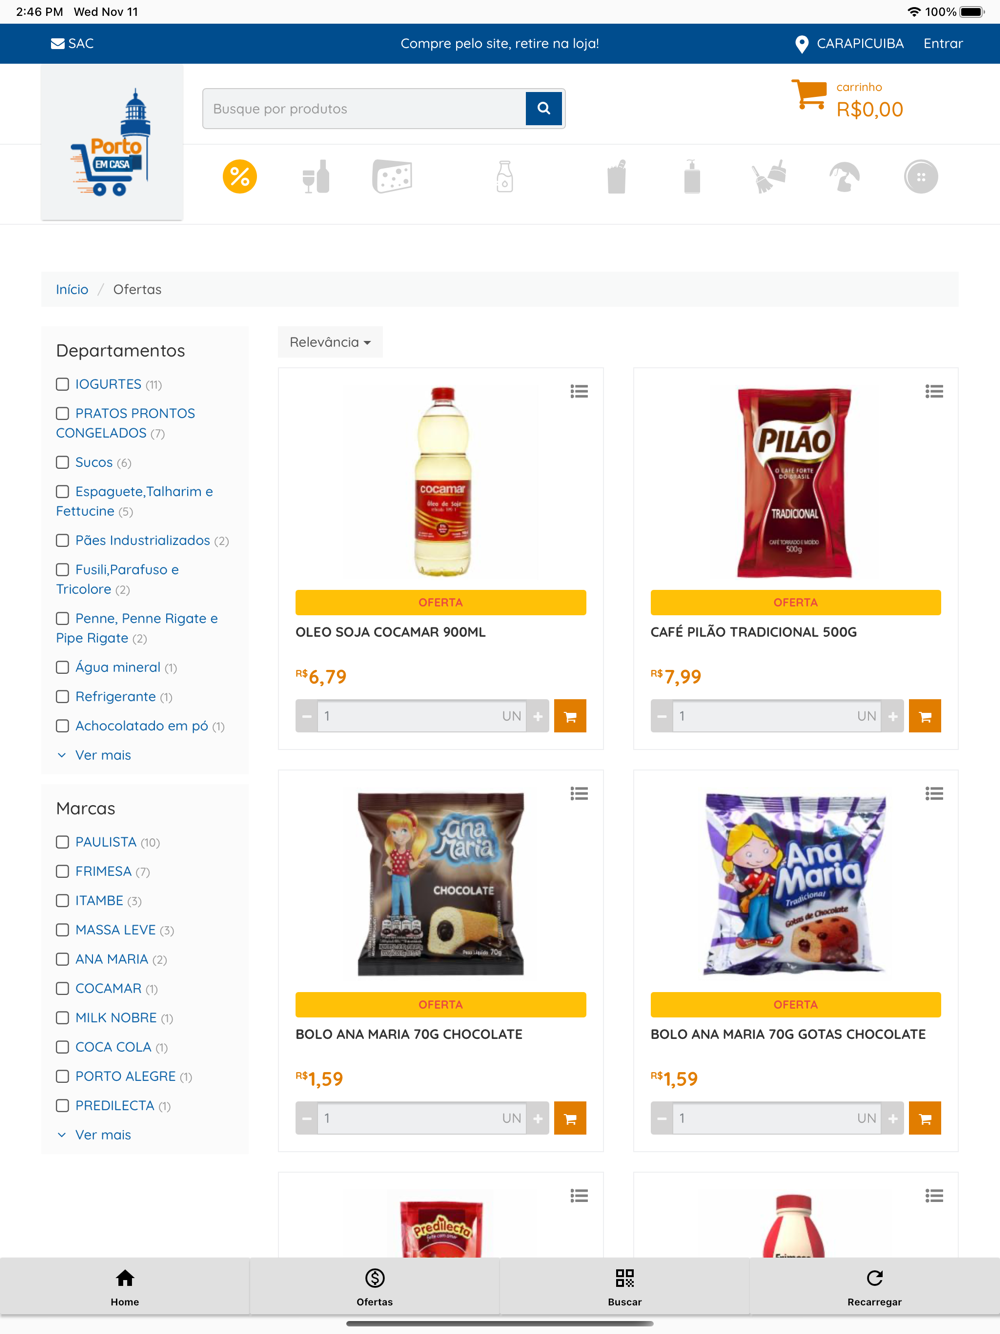Viewport: 1000px width, 1334px height.
Task: Open the cheese and cold cuts category
Action: tap(392, 177)
